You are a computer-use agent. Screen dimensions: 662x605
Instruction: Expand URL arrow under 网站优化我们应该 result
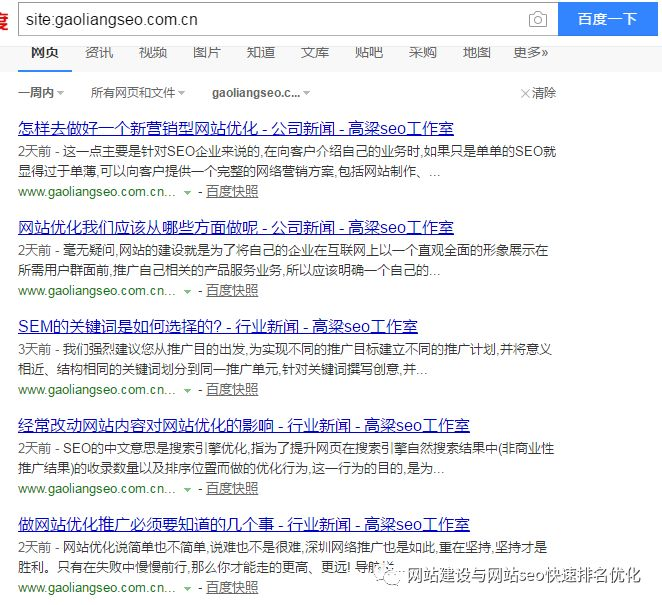(187, 292)
